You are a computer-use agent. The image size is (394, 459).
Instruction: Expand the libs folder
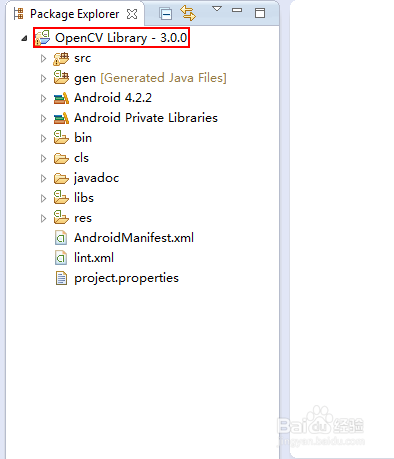point(43,198)
